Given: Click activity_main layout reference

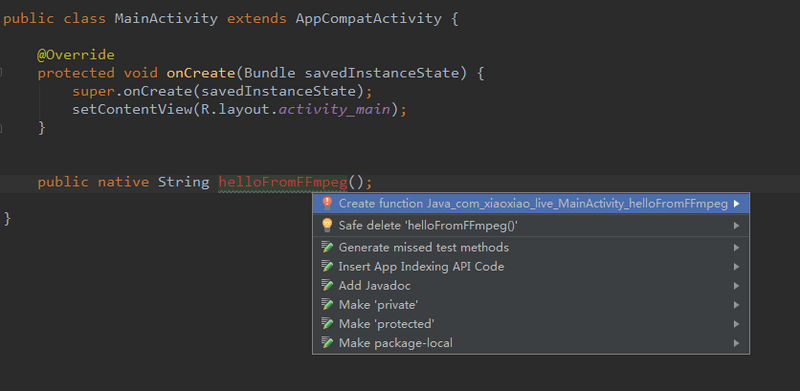Looking at the screenshot, I should click(x=334, y=110).
